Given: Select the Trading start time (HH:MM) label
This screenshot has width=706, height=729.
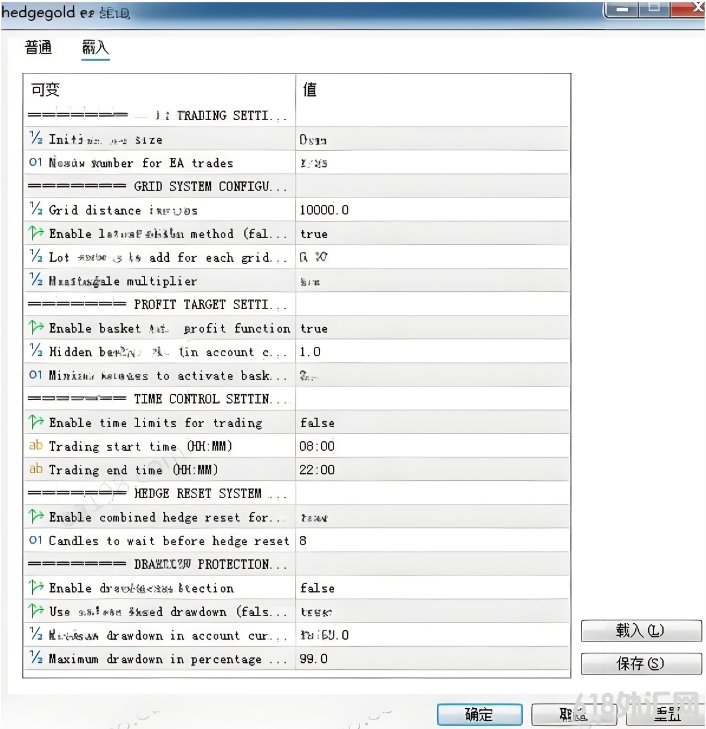Looking at the screenshot, I should click(x=140, y=446).
